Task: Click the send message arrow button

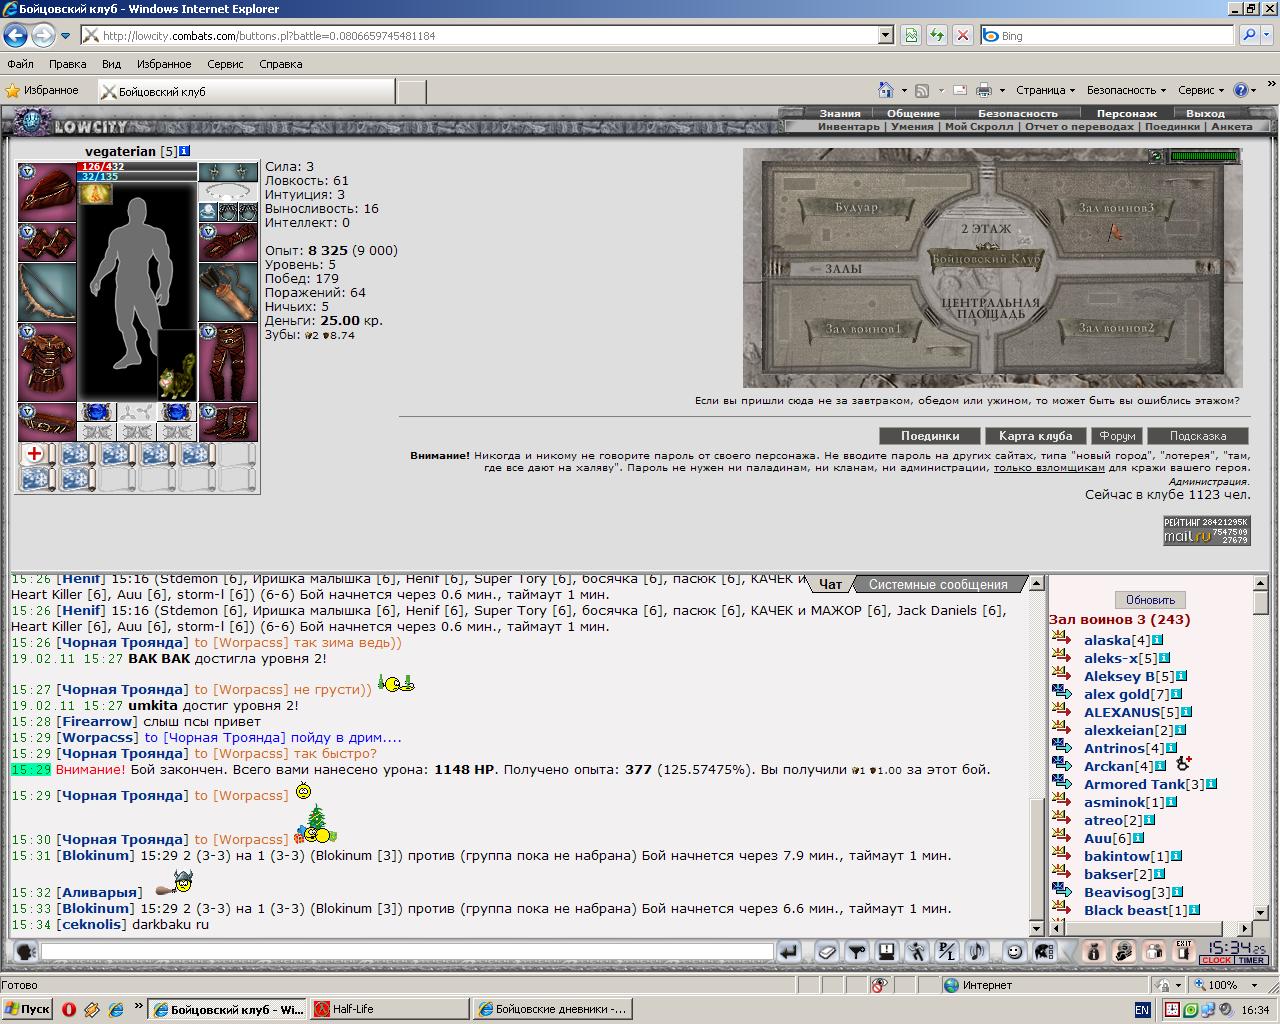Action: (x=789, y=952)
